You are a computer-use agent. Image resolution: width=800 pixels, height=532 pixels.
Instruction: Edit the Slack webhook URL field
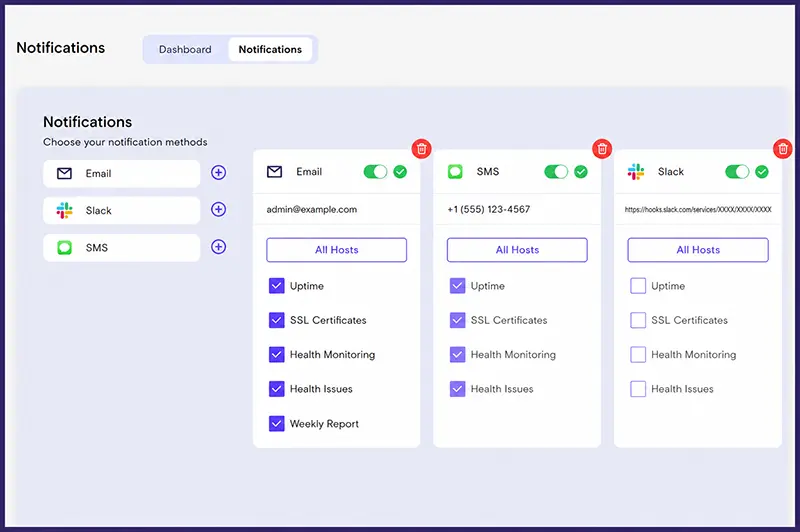[698, 209]
